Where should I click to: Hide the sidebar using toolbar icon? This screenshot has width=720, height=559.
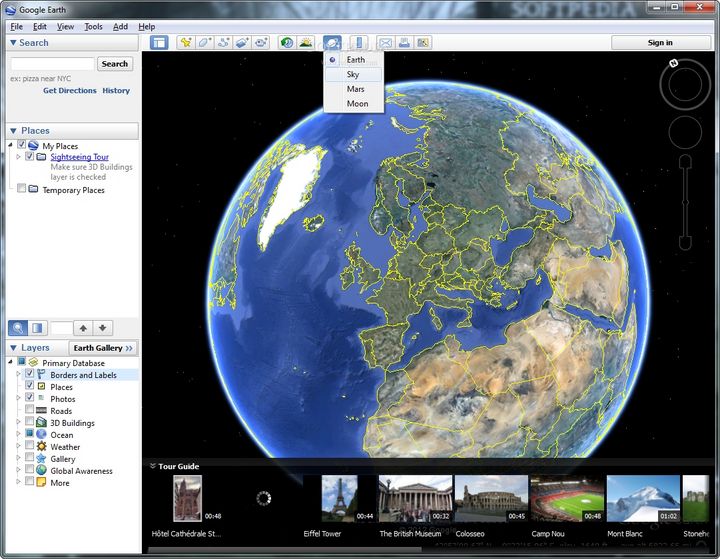[x=159, y=43]
